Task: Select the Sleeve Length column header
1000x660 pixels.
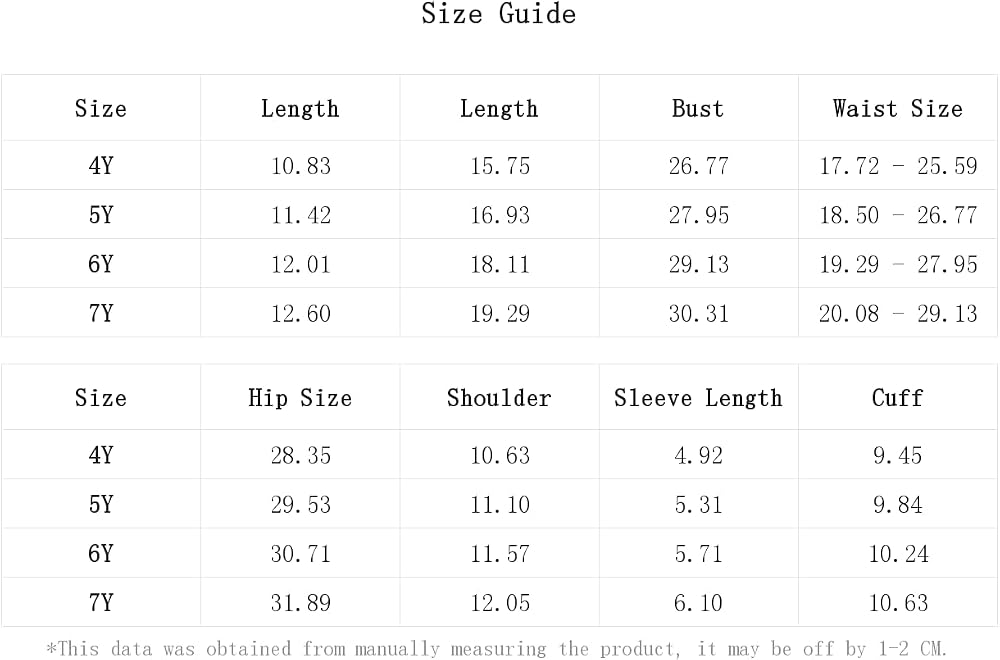Action: coord(698,398)
